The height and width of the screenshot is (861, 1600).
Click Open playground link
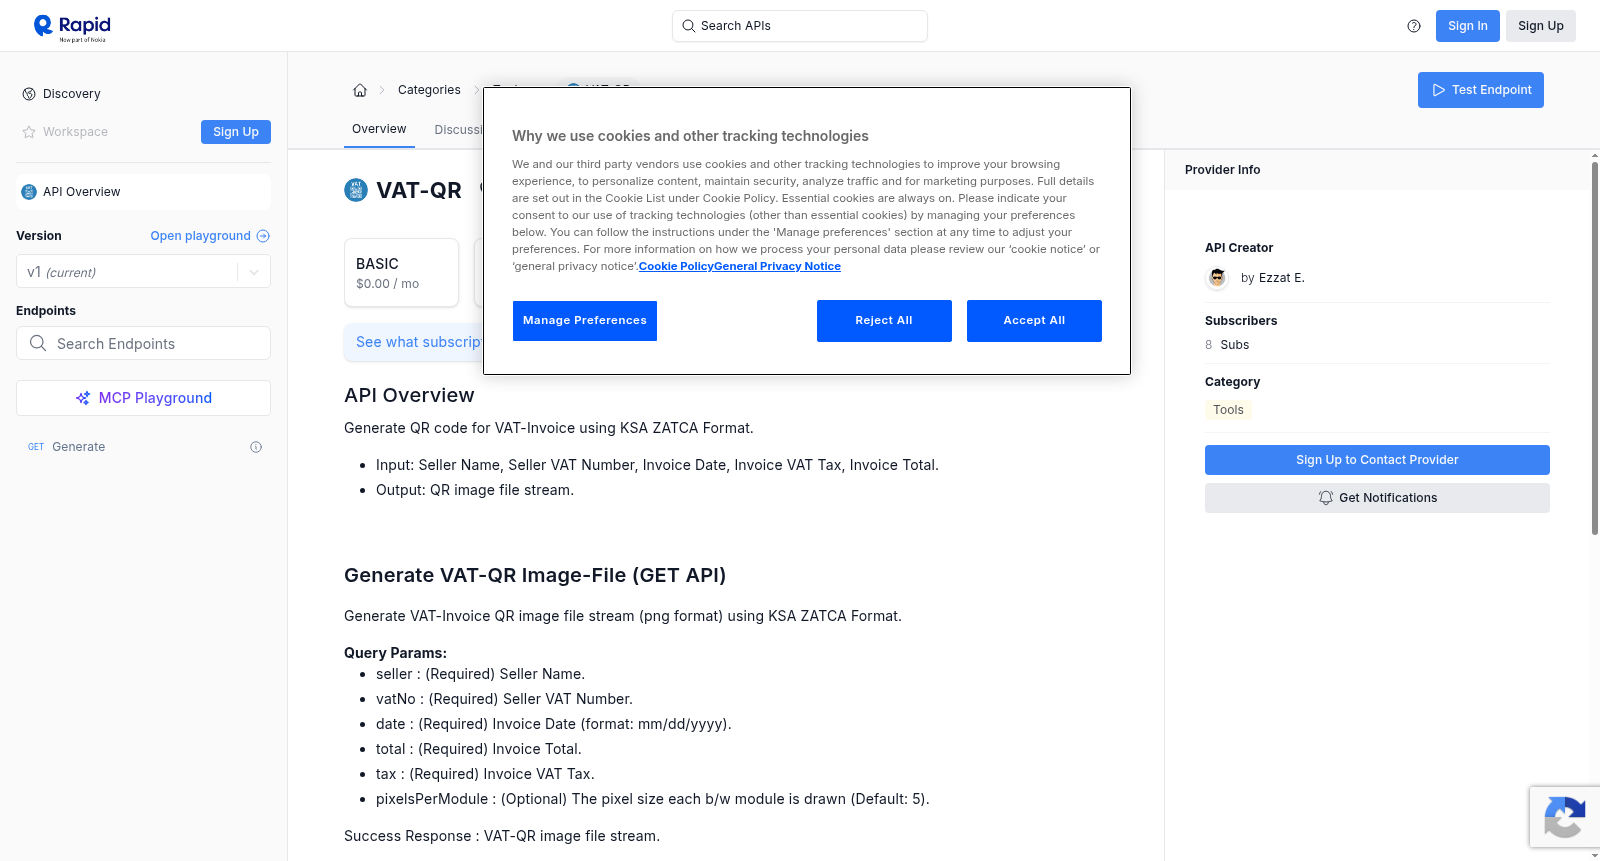[210, 236]
